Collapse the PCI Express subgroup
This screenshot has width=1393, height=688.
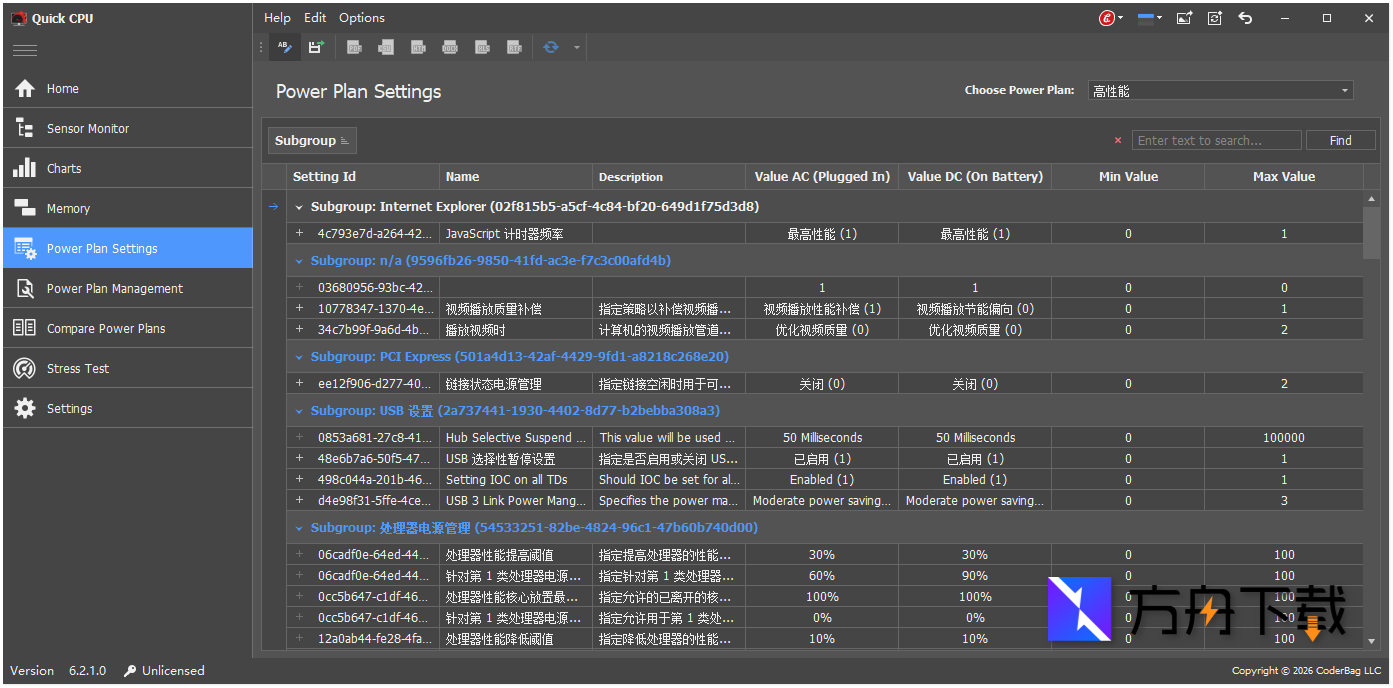(x=299, y=357)
